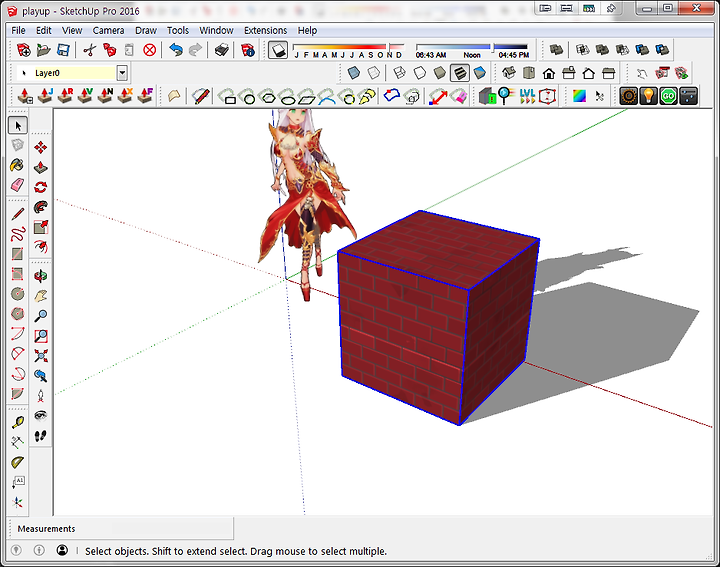This screenshot has width=720, height=567.
Task: Open the Layer0 dropdown arrow
Action: coord(122,73)
